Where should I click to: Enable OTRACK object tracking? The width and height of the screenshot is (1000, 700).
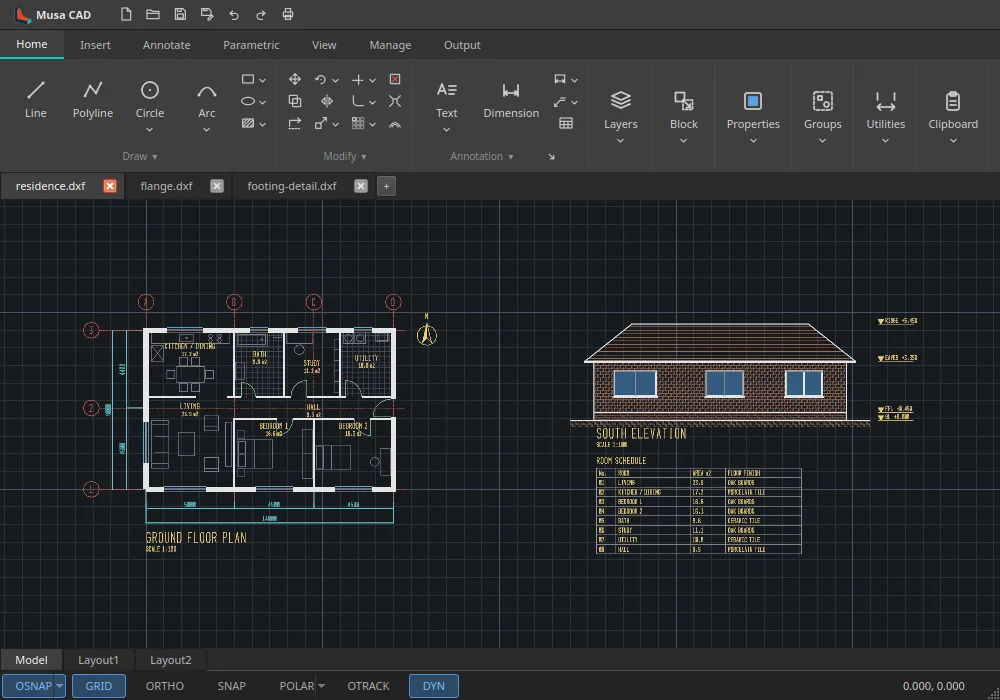[x=368, y=686]
